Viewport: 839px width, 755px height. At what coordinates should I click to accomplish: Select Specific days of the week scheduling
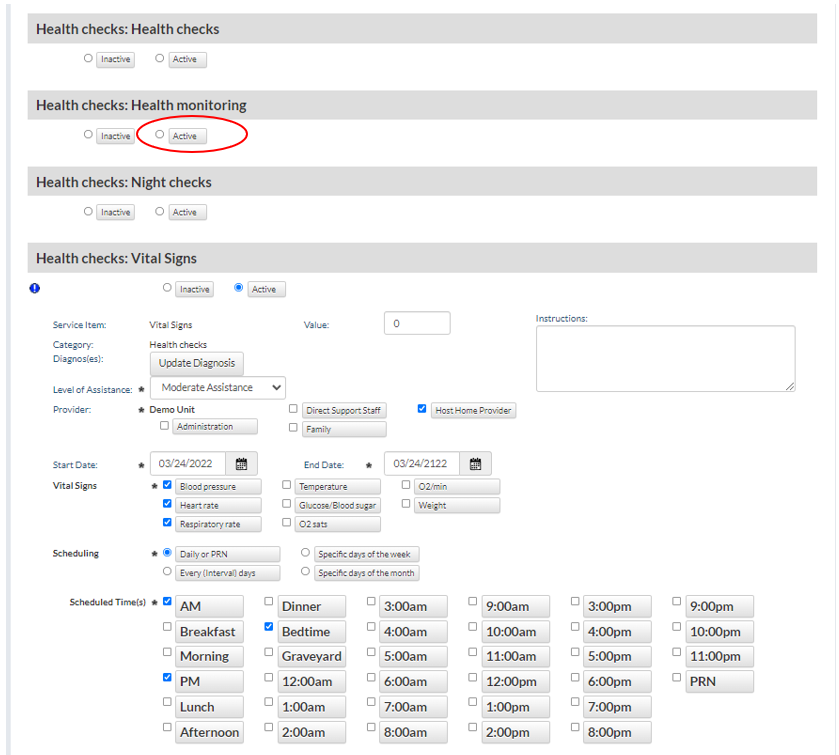click(305, 553)
